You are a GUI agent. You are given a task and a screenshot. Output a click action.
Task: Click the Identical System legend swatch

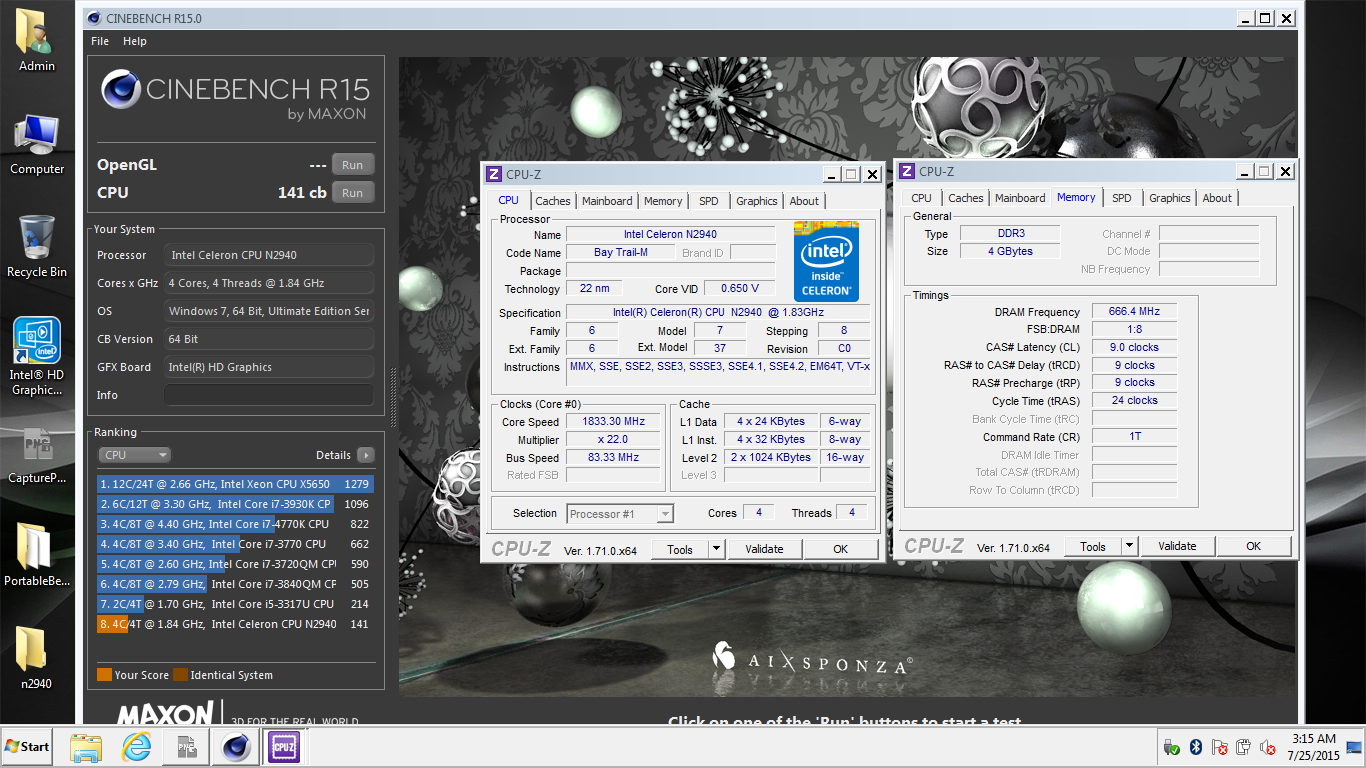(180, 675)
